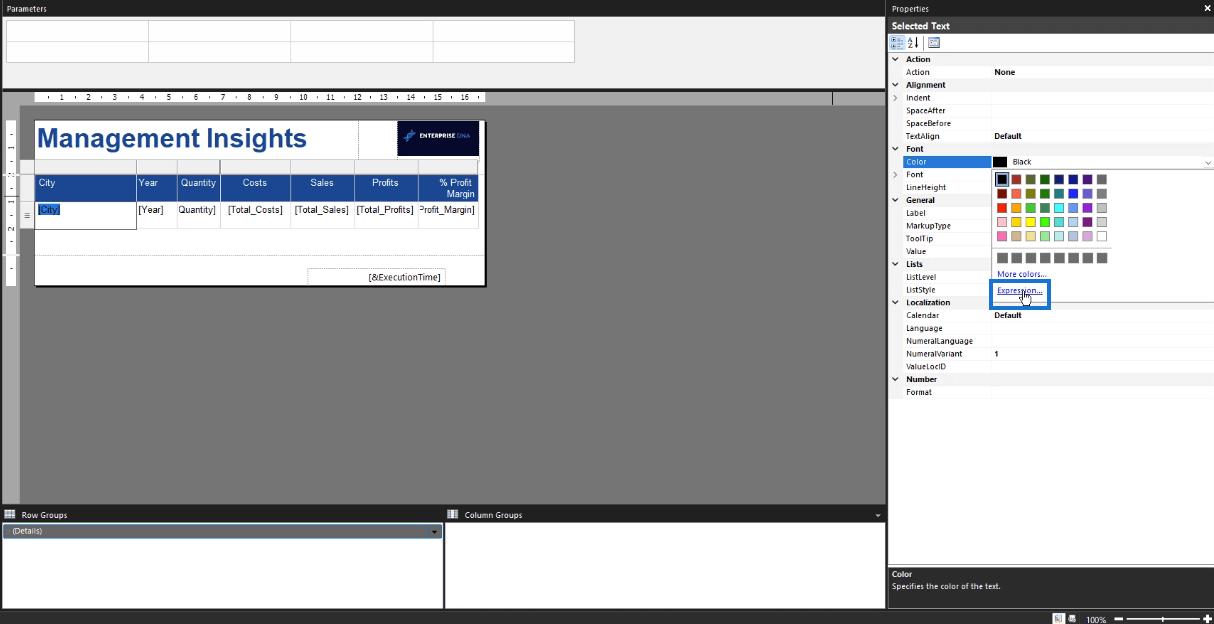This screenshot has width=1214, height=624.
Task: Select the Management Insights title textbox
Action: (197, 139)
